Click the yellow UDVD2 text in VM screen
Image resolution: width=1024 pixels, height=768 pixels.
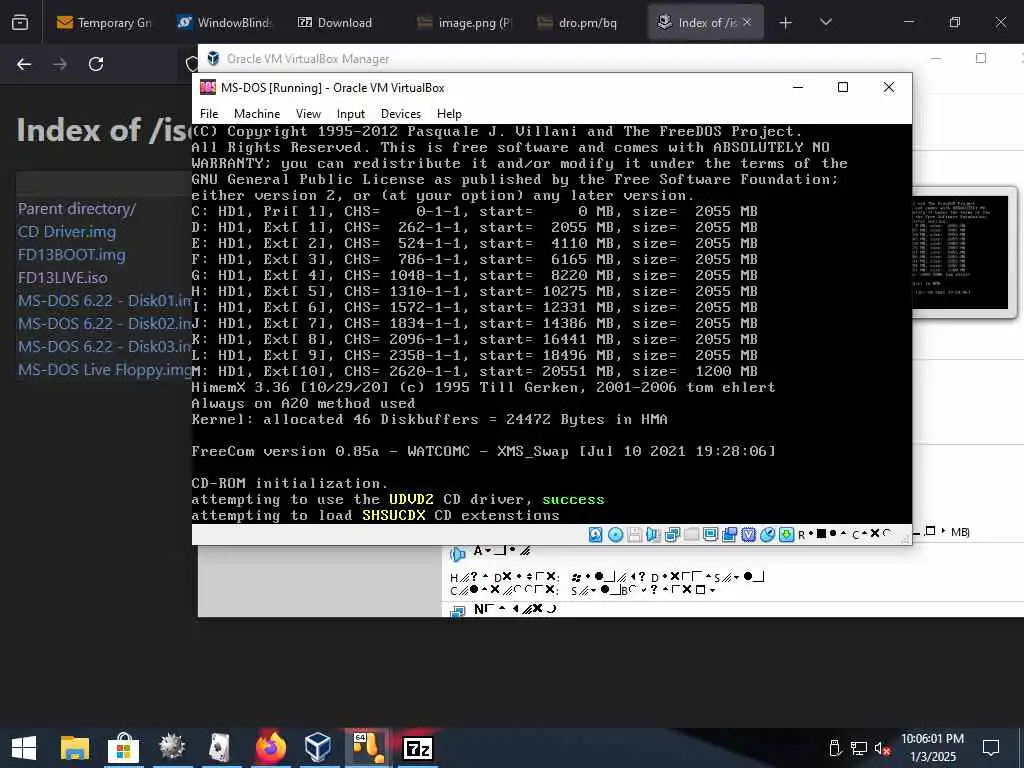click(x=411, y=500)
